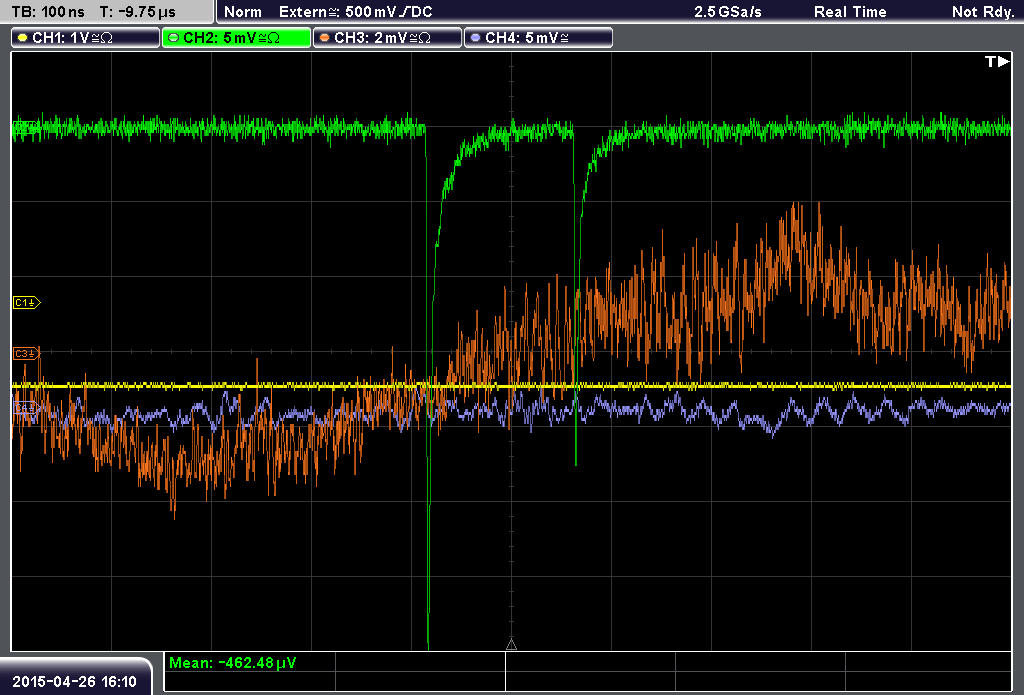Click the blue C4 ground level marker
This screenshot has height=695, width=1024.
[27, 408]
